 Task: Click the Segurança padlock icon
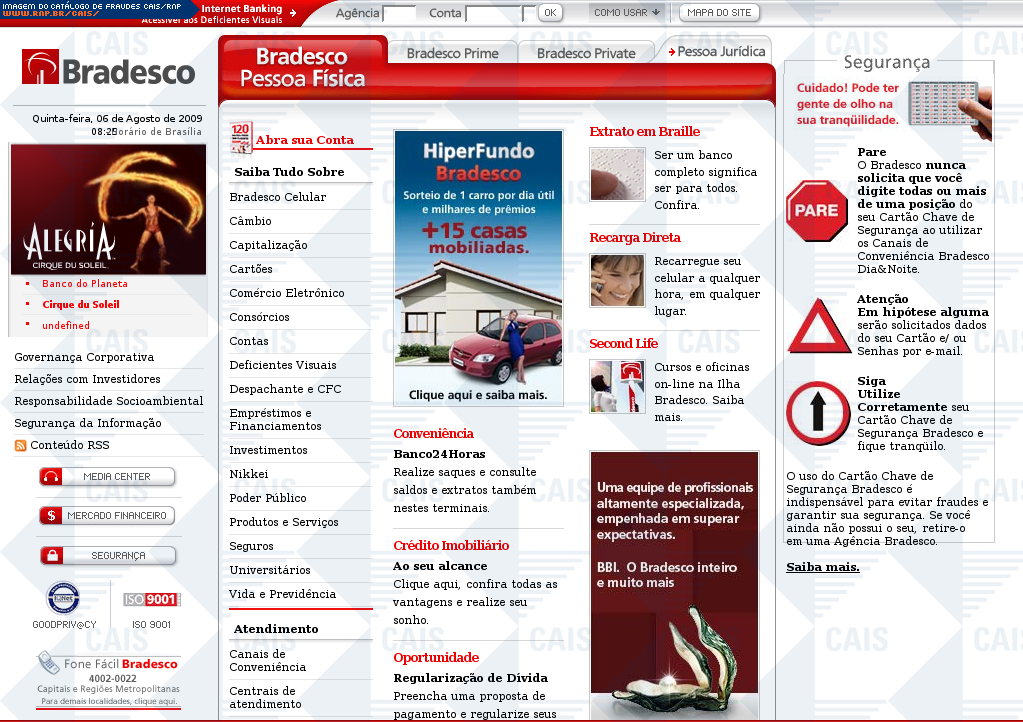(x=52, y=555)
